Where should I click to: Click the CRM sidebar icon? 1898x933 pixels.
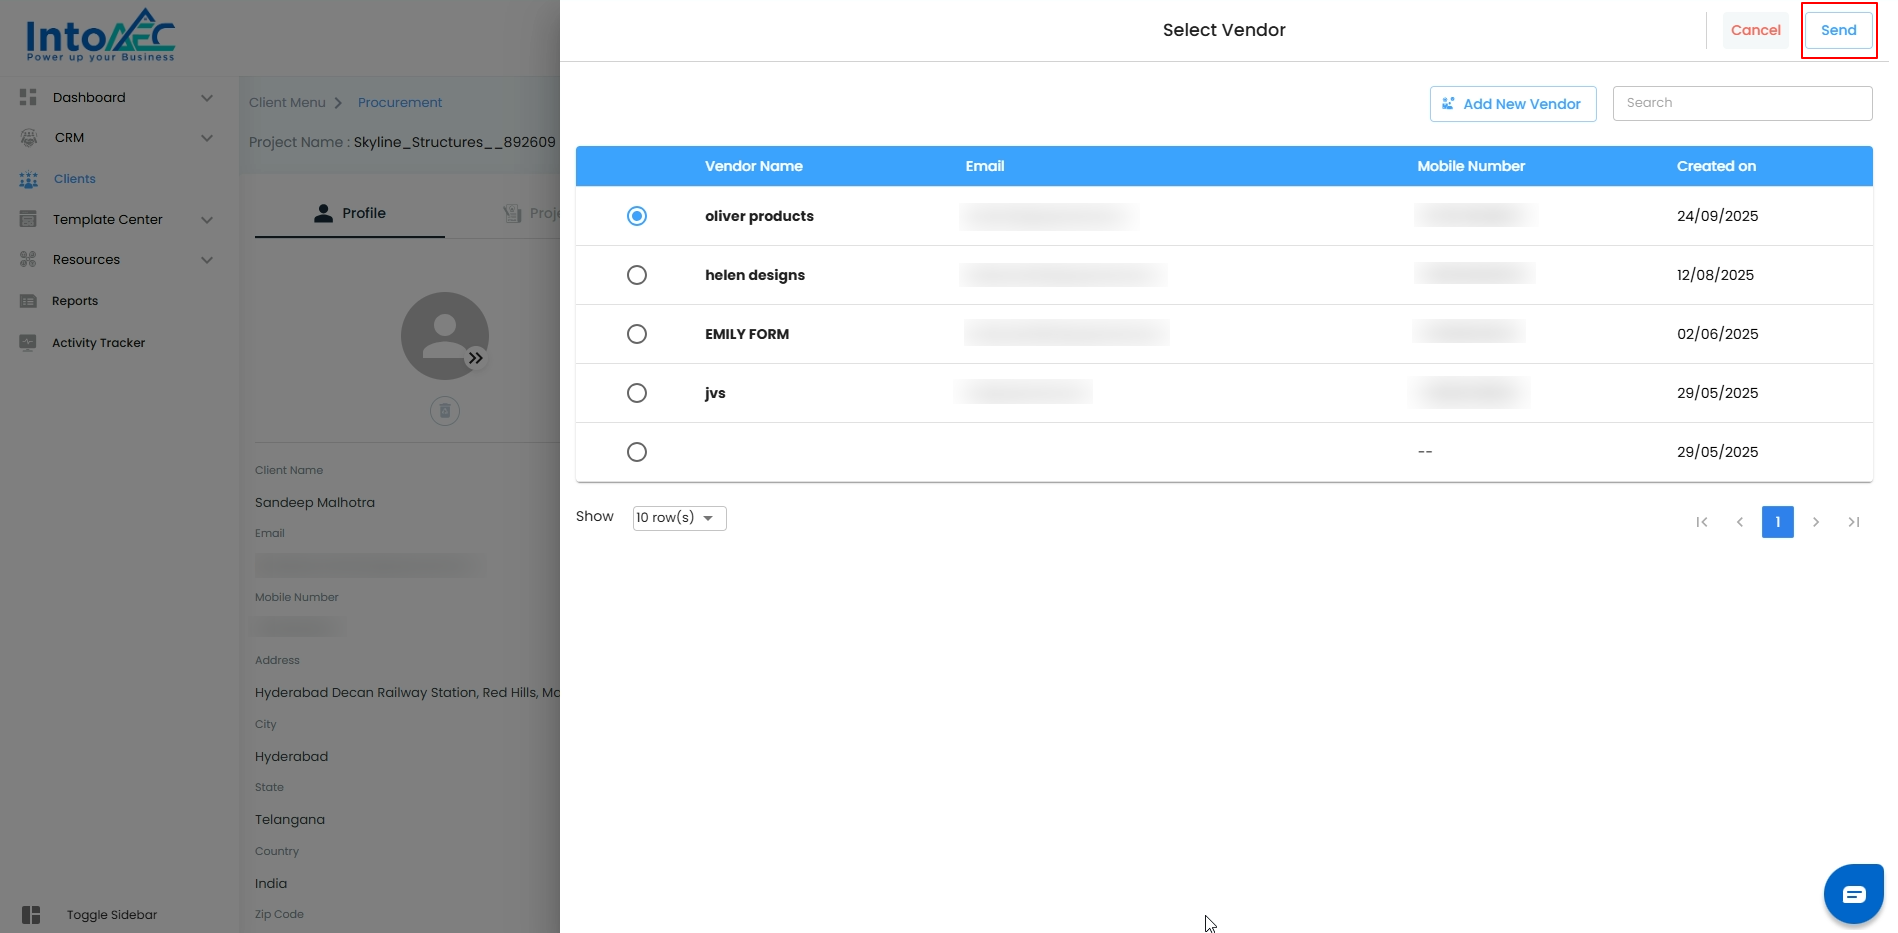point(28,138)
